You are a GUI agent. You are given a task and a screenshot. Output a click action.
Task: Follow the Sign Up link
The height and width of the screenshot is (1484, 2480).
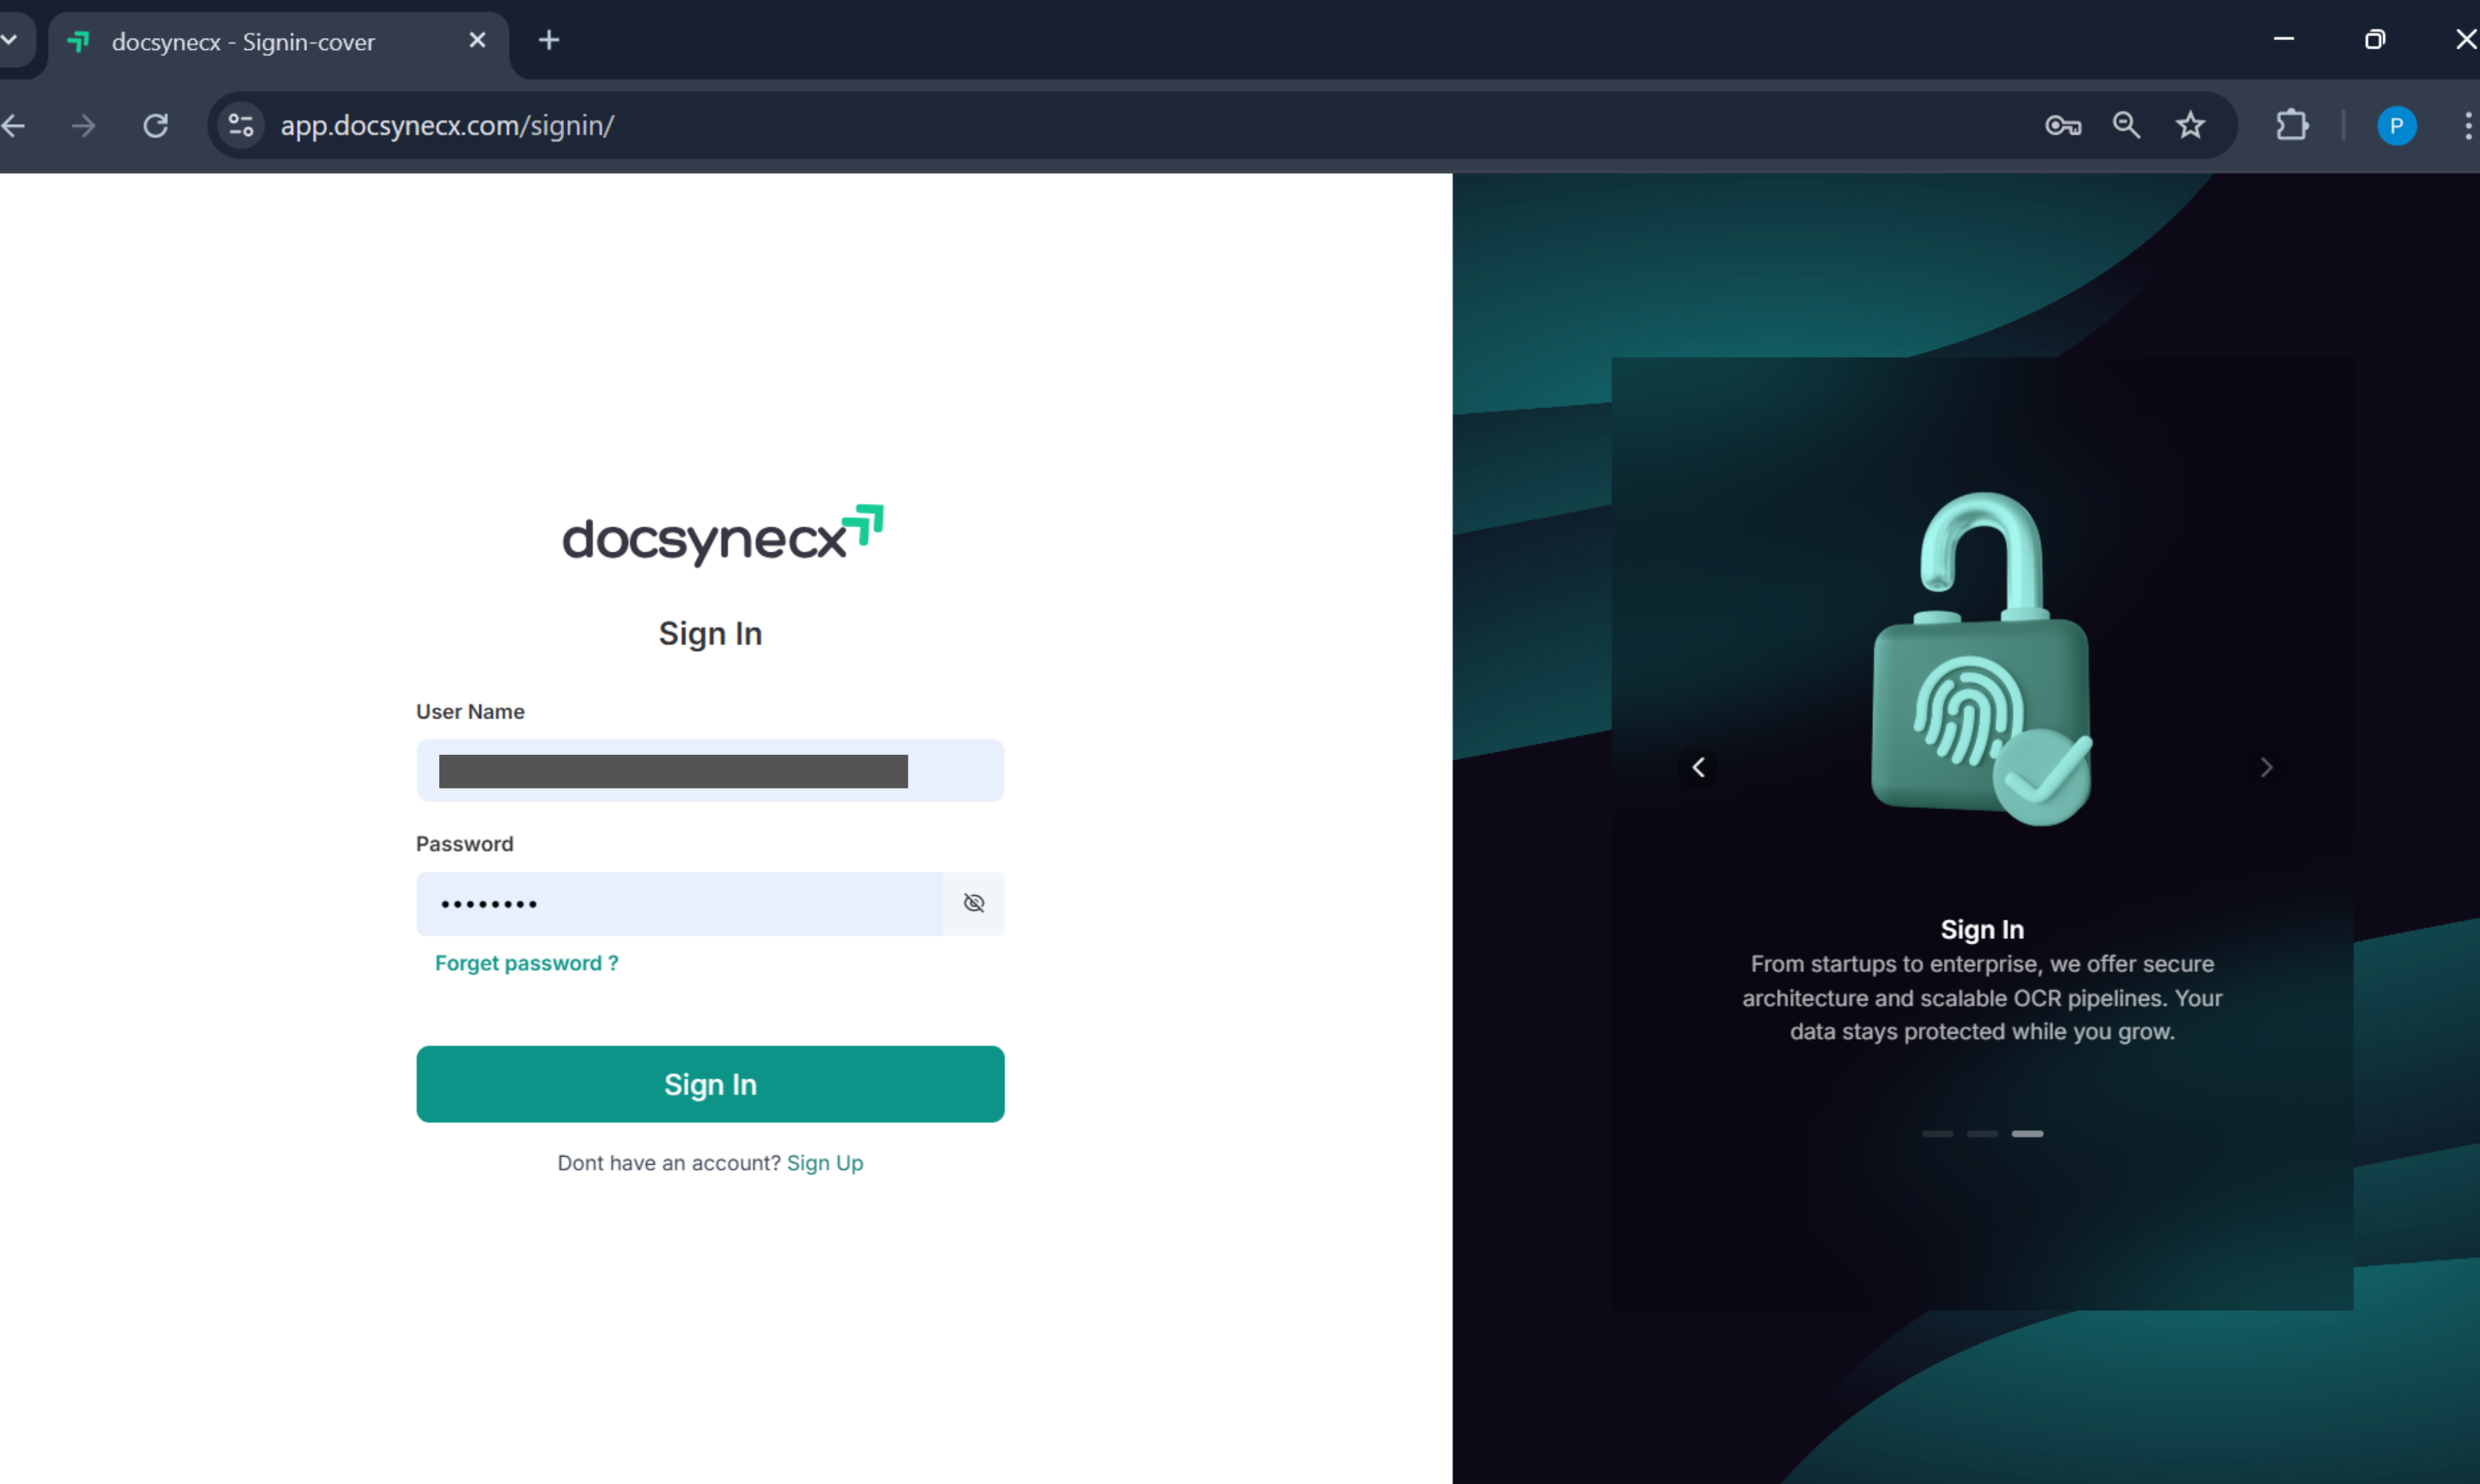(824, 1162)
